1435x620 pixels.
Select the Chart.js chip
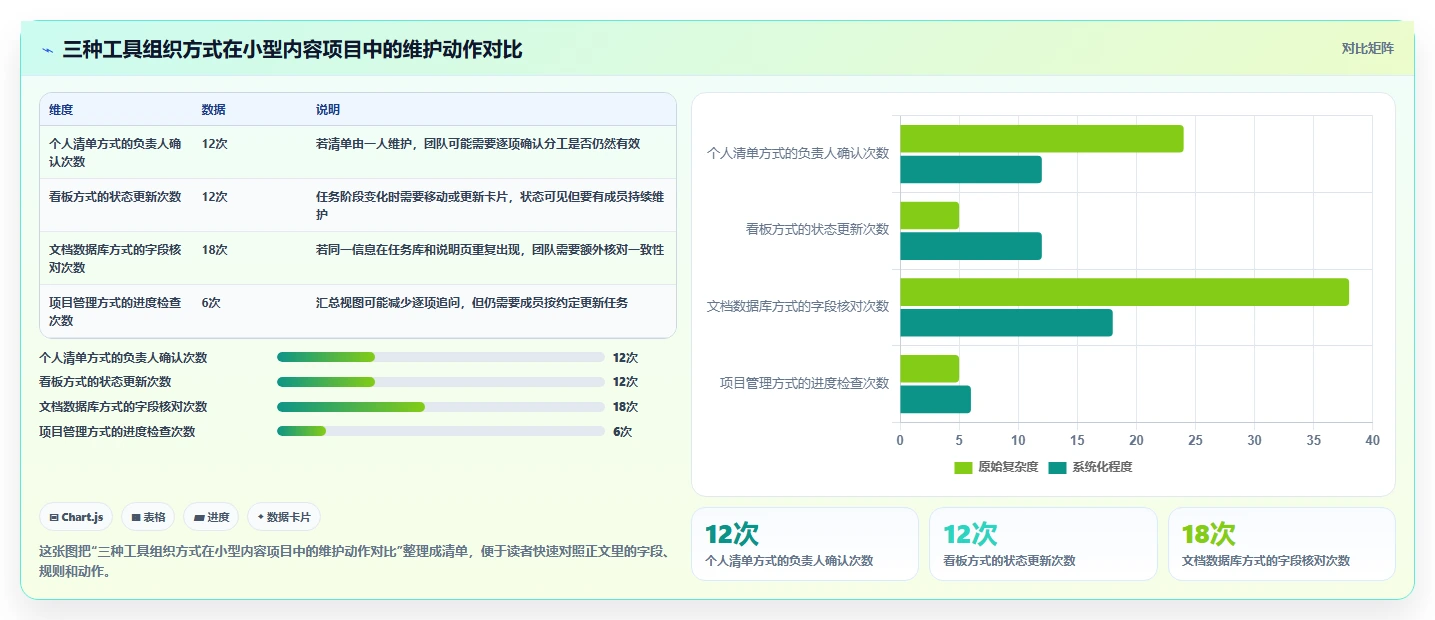pyautogui.click(x=76, y=517)
